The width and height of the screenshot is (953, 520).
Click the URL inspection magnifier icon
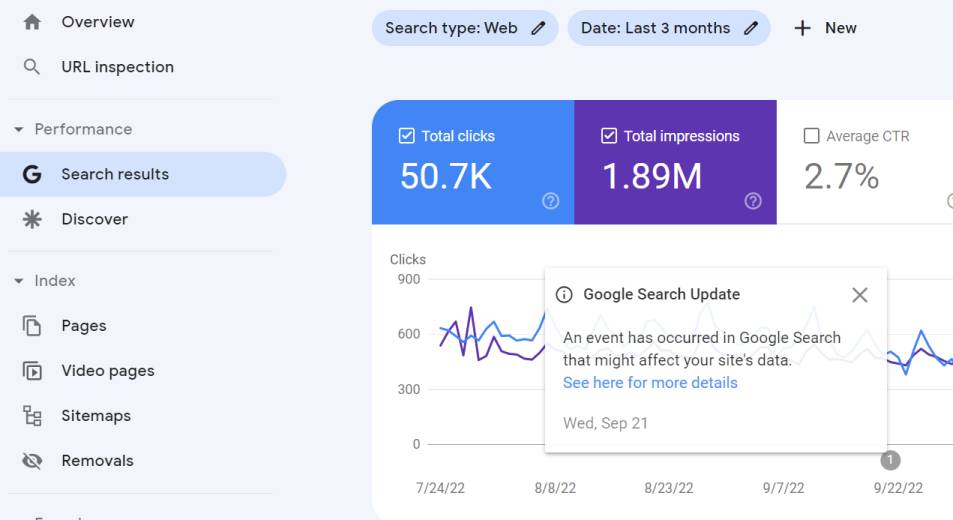(32, 67)
